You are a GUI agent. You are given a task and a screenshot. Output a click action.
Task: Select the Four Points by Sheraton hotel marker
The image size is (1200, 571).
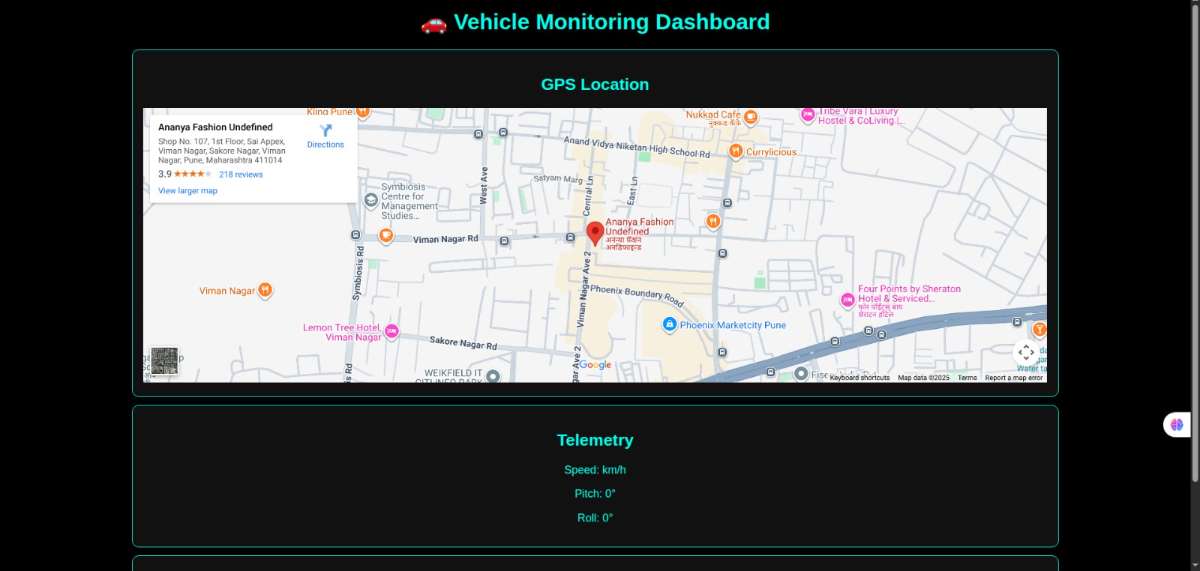(847, 299)
